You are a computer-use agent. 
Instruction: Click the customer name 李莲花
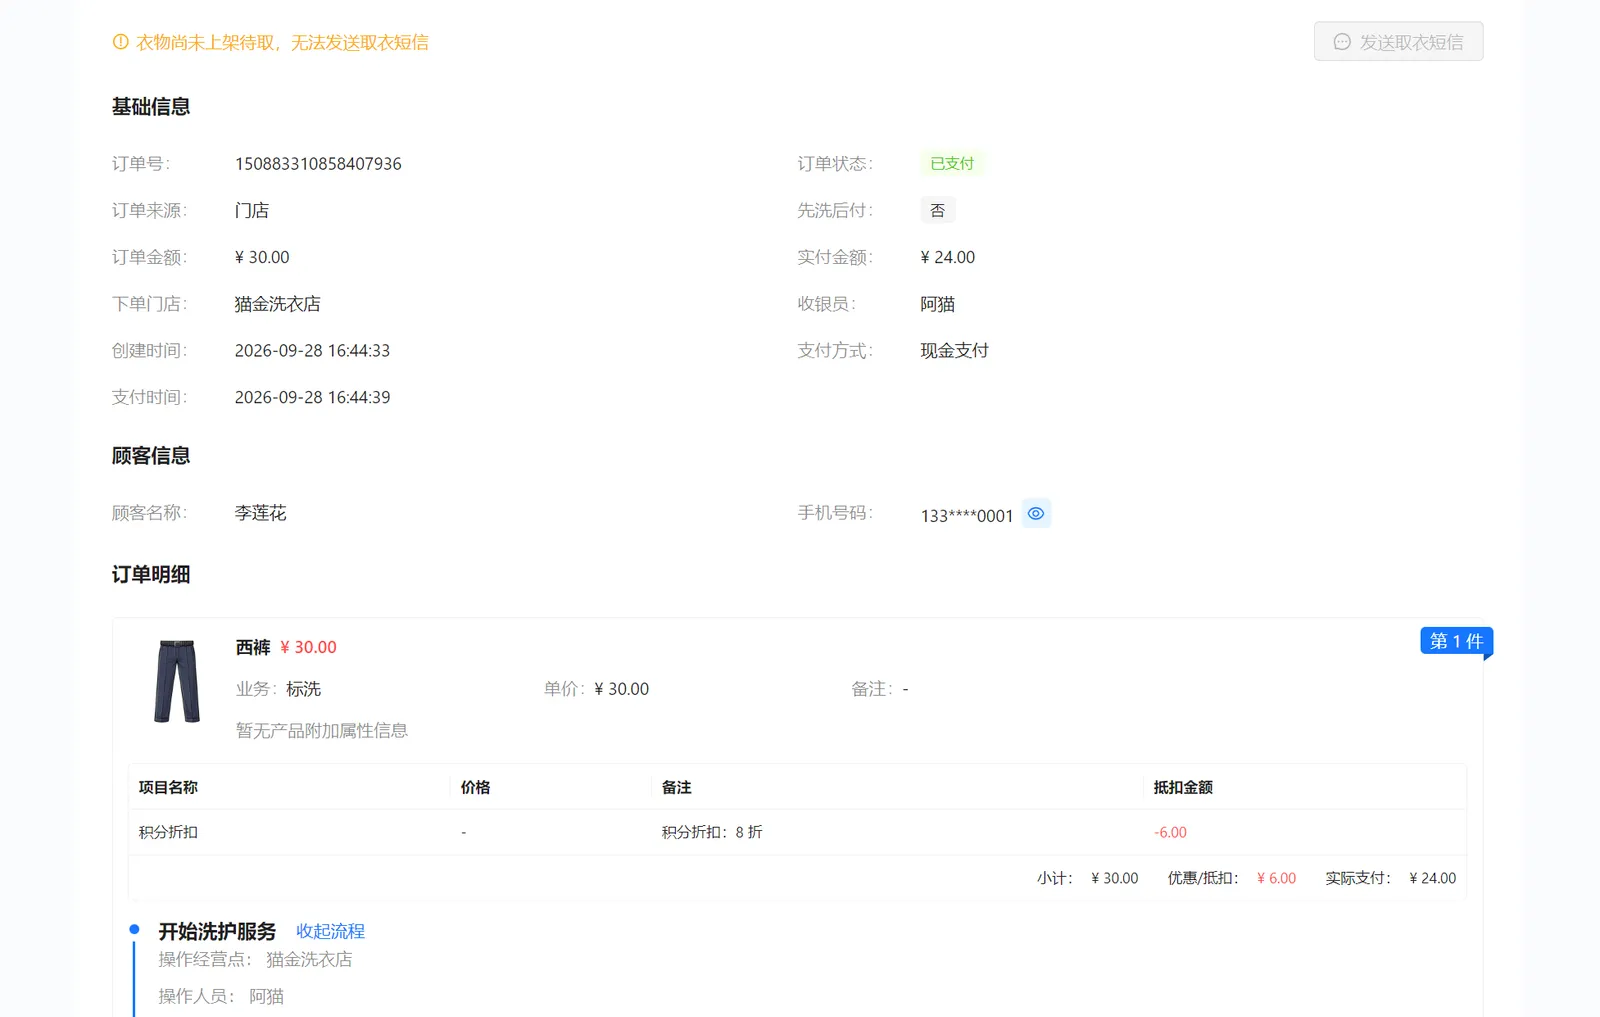point(261,513)
